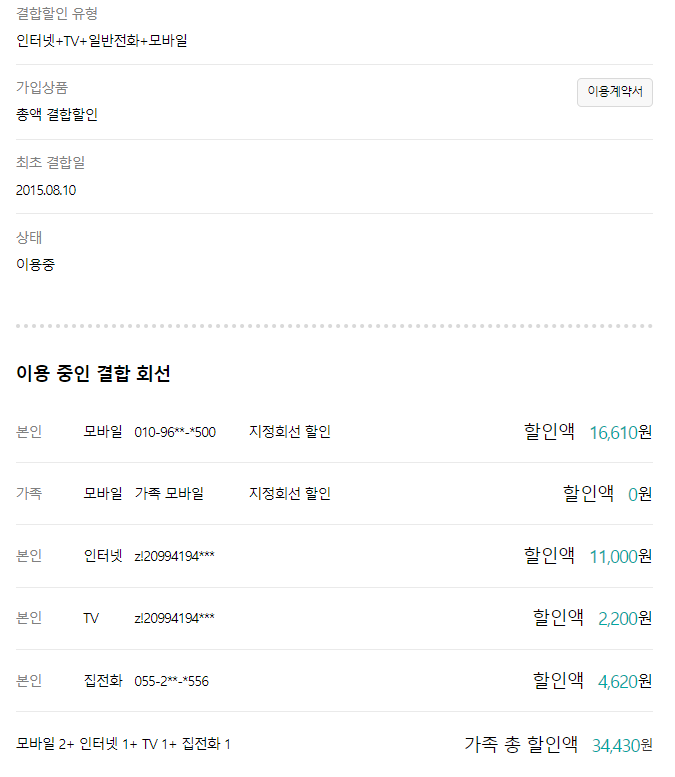Click the 이용 중인 결합 회선 heading

[93, 374]
